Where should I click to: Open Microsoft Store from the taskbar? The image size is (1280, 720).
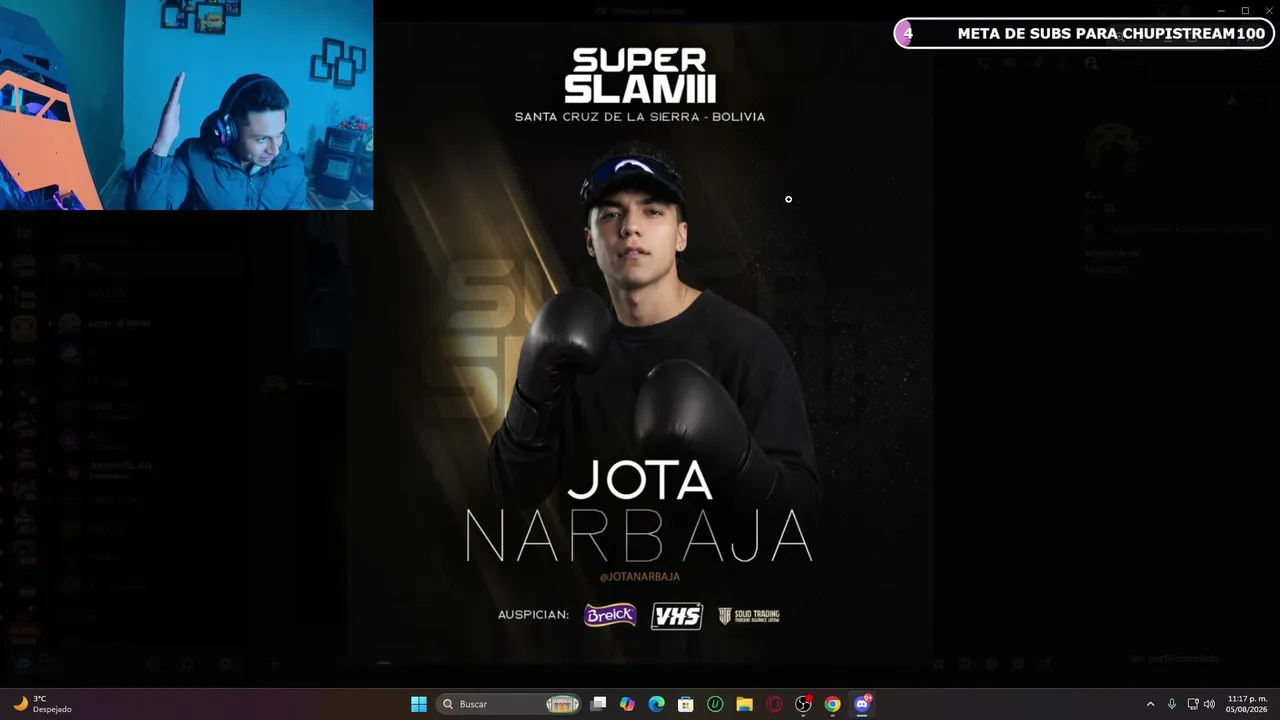click(685, 704)
